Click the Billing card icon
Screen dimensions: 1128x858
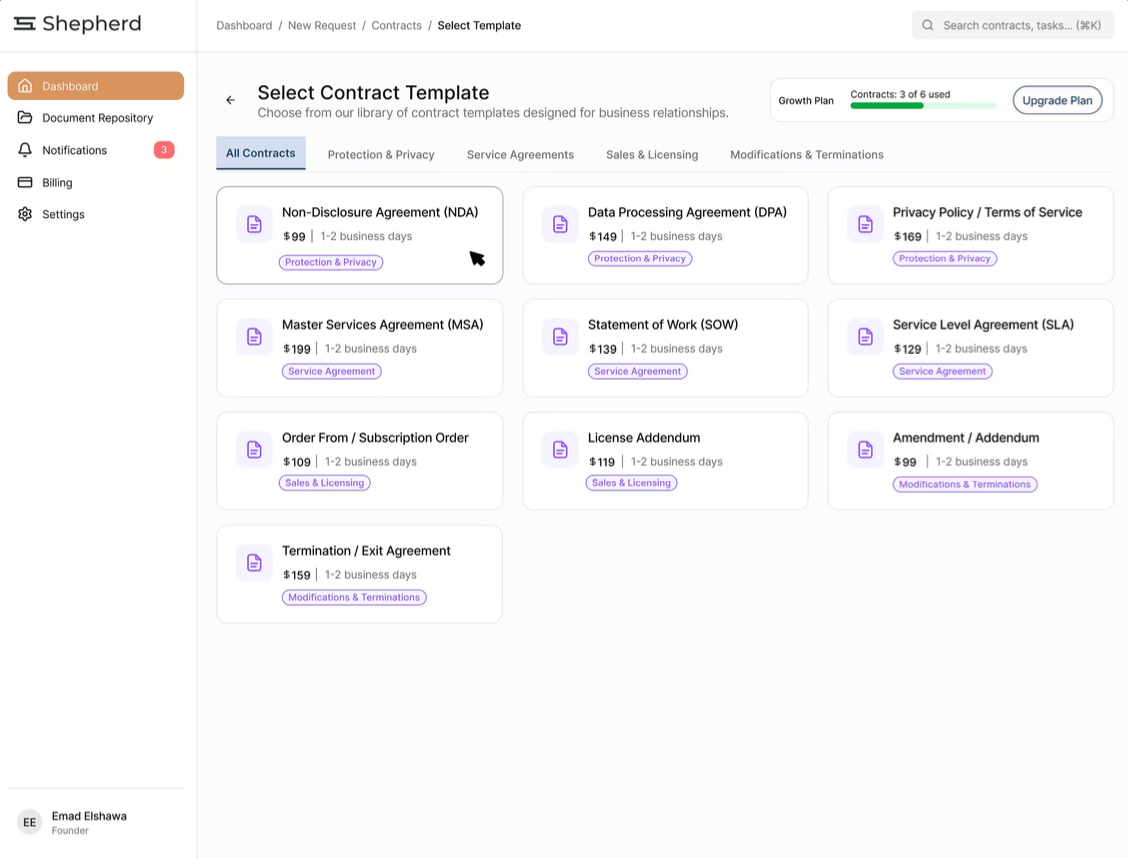[x=25, y=182]
